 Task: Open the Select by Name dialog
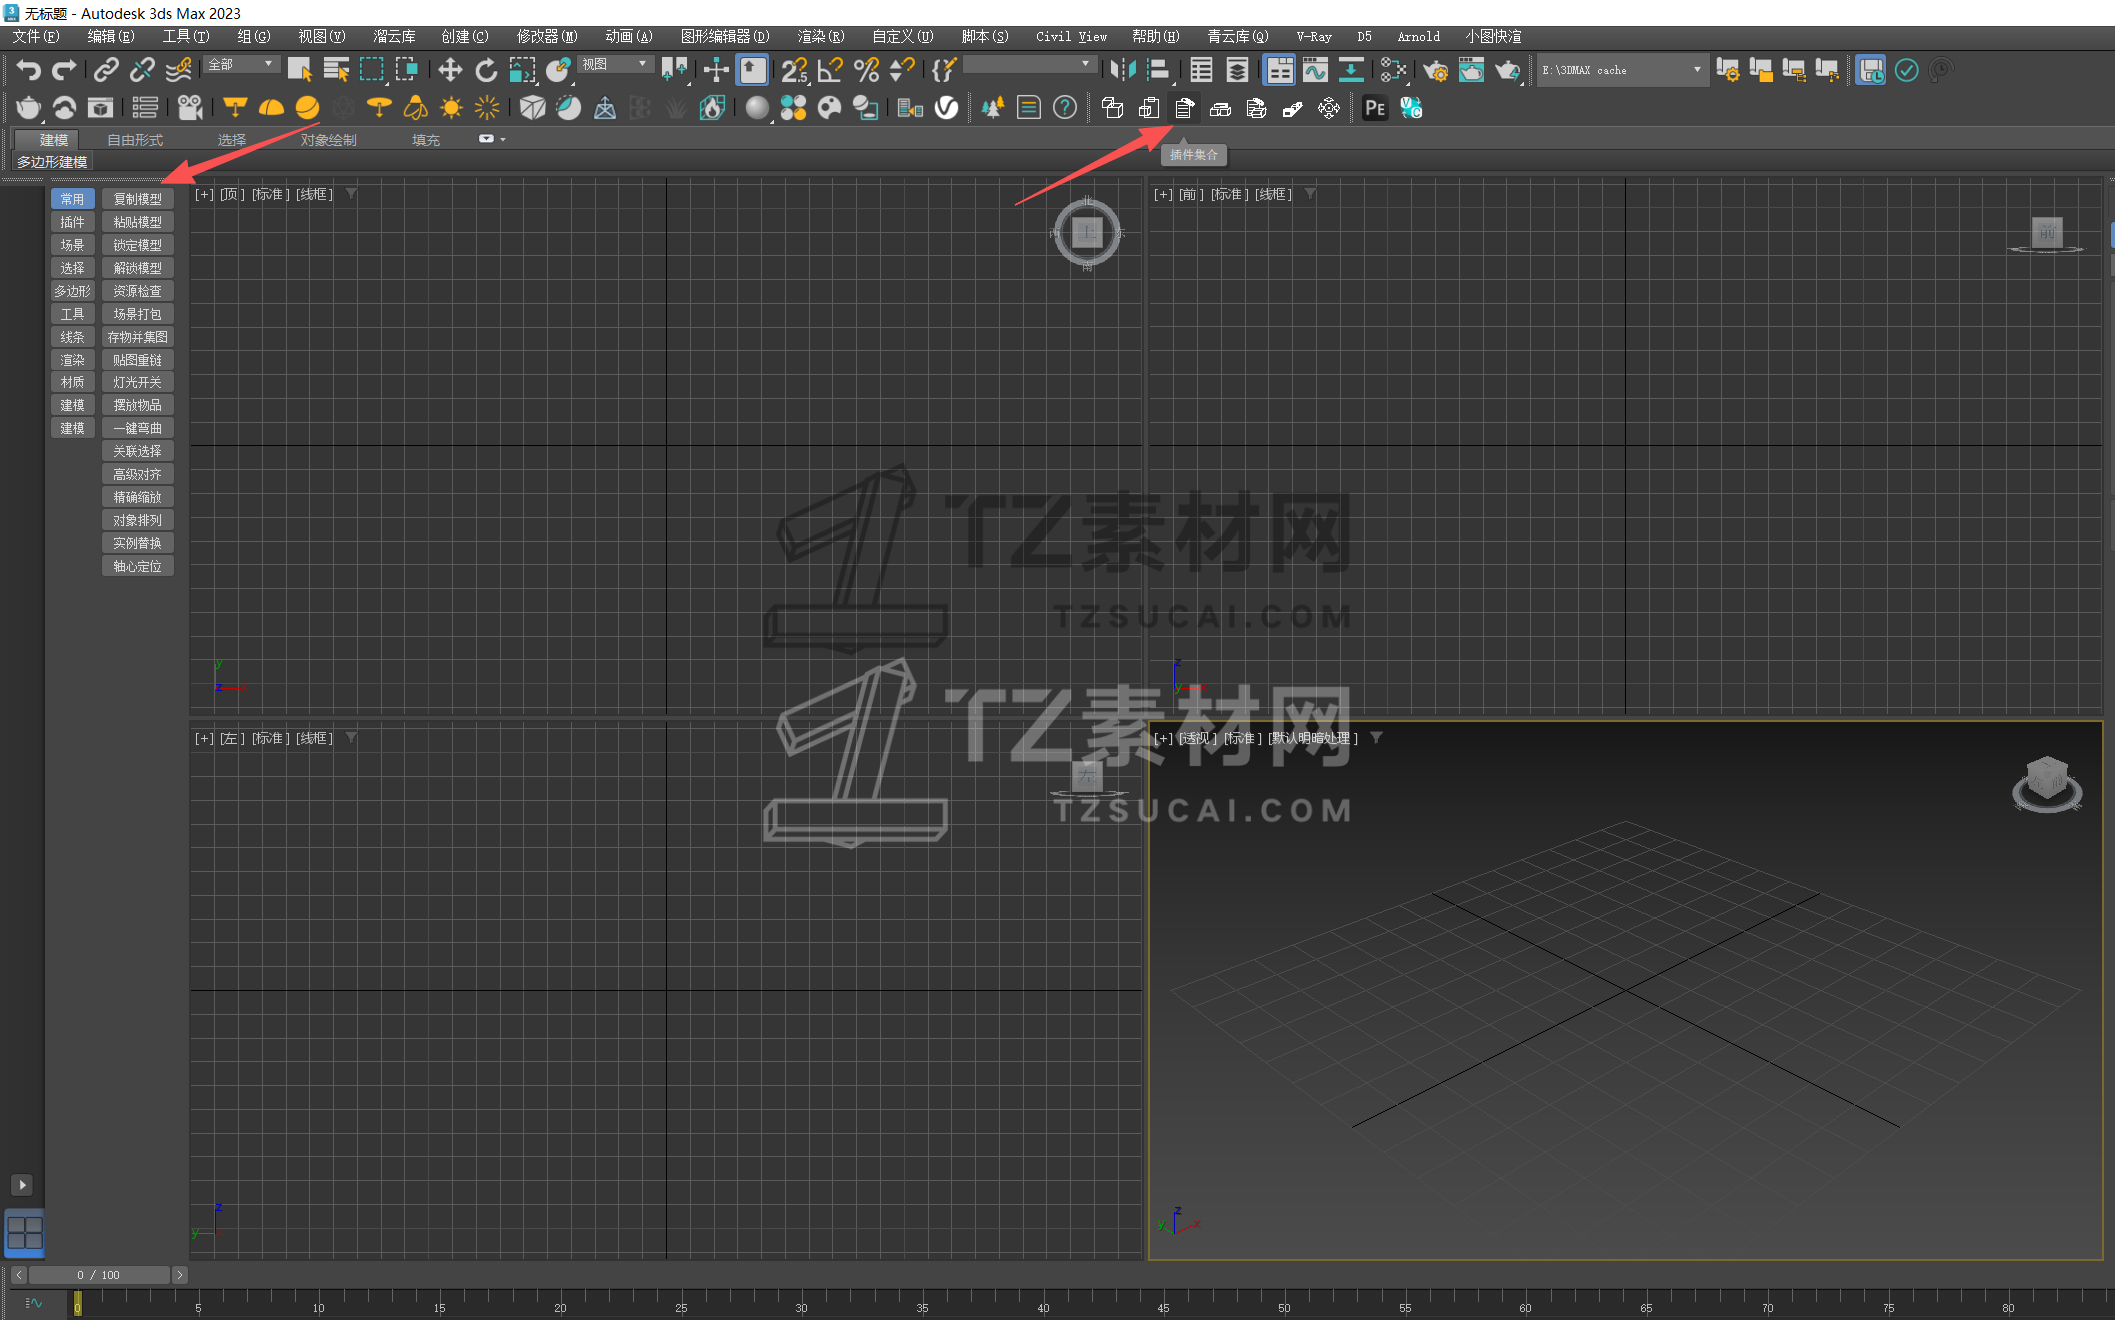[336, 70]
